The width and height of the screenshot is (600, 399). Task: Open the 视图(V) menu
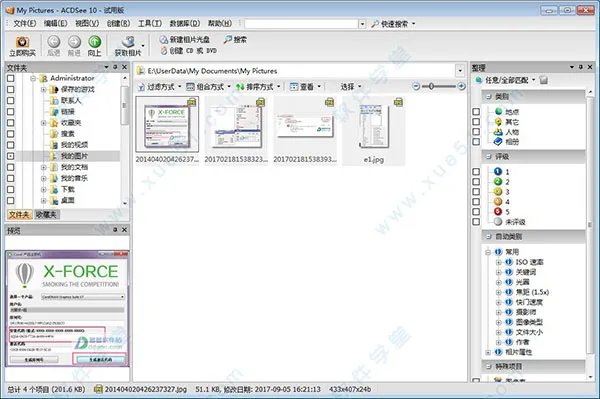87,24
